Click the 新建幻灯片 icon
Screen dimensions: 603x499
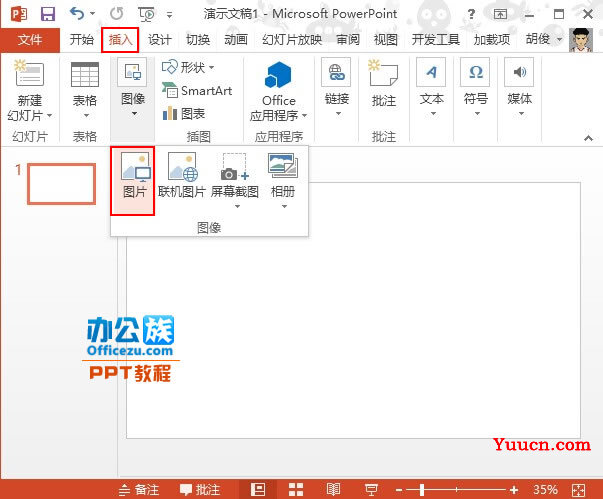pyautogui.click(x=30, y=73)
